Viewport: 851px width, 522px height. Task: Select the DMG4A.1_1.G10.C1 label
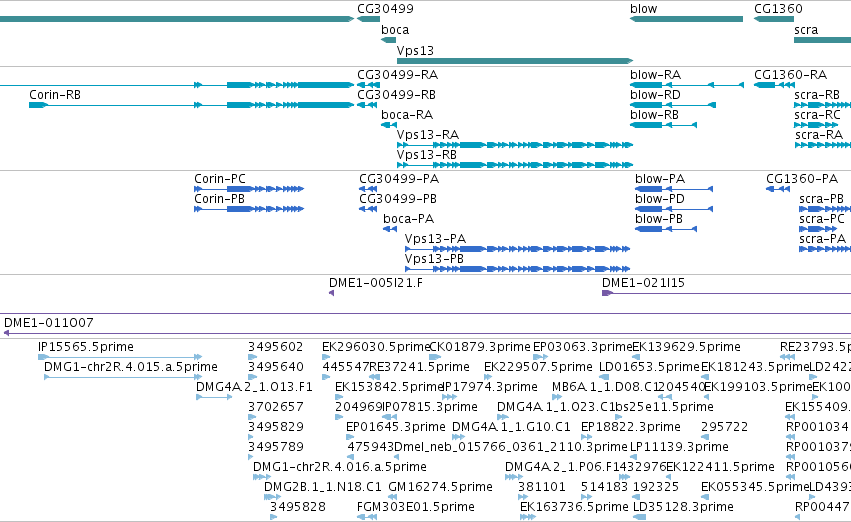pos(511,428)
